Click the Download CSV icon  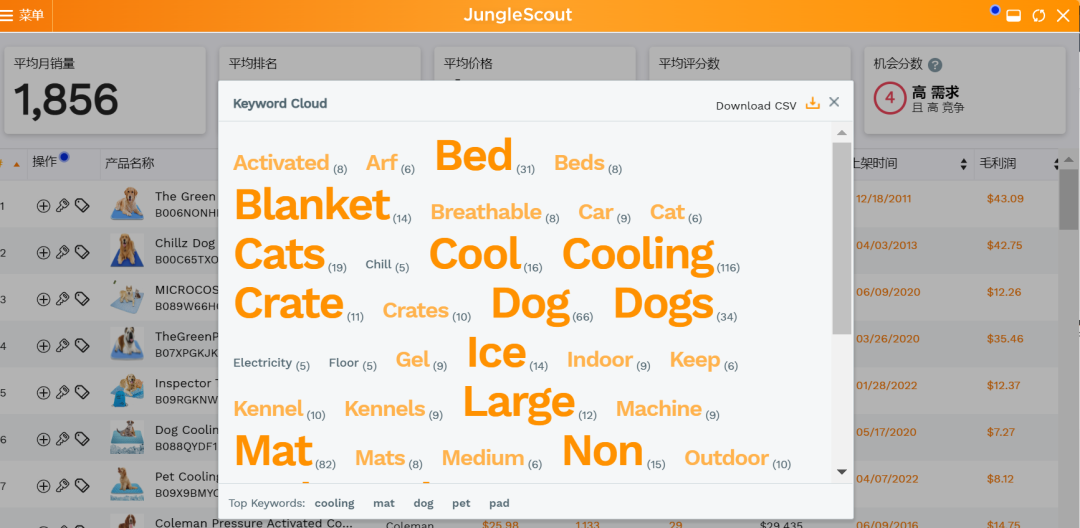tap(813, 103)
